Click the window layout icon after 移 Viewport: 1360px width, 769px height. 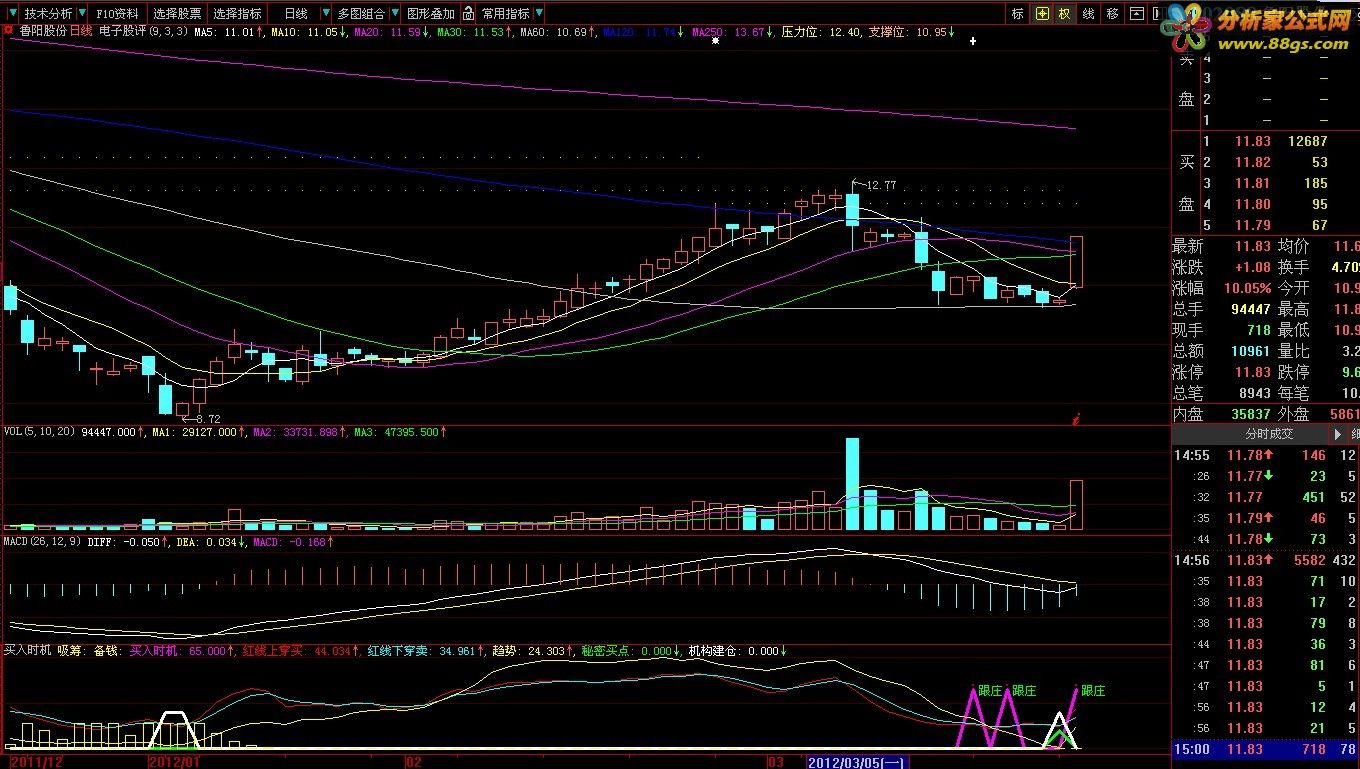pyautogui.click(x=1137, y=14)
